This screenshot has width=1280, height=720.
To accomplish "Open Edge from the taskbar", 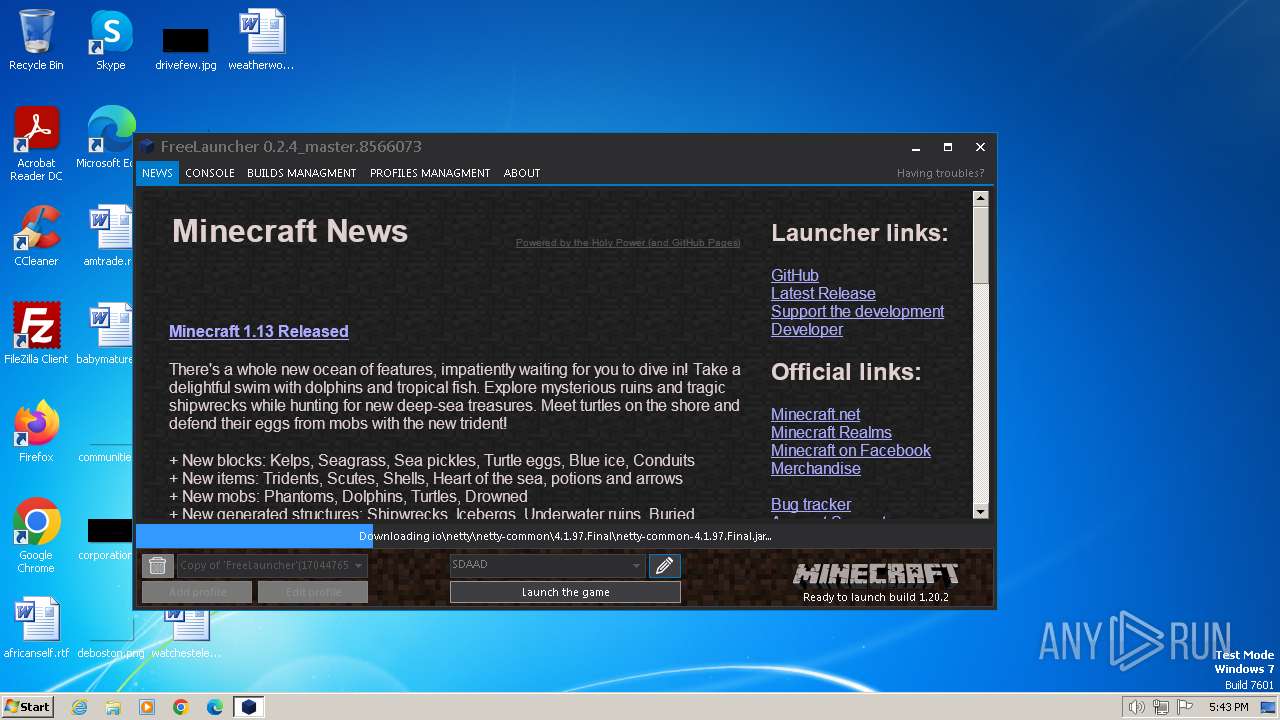I will click(x=215, y=707).
